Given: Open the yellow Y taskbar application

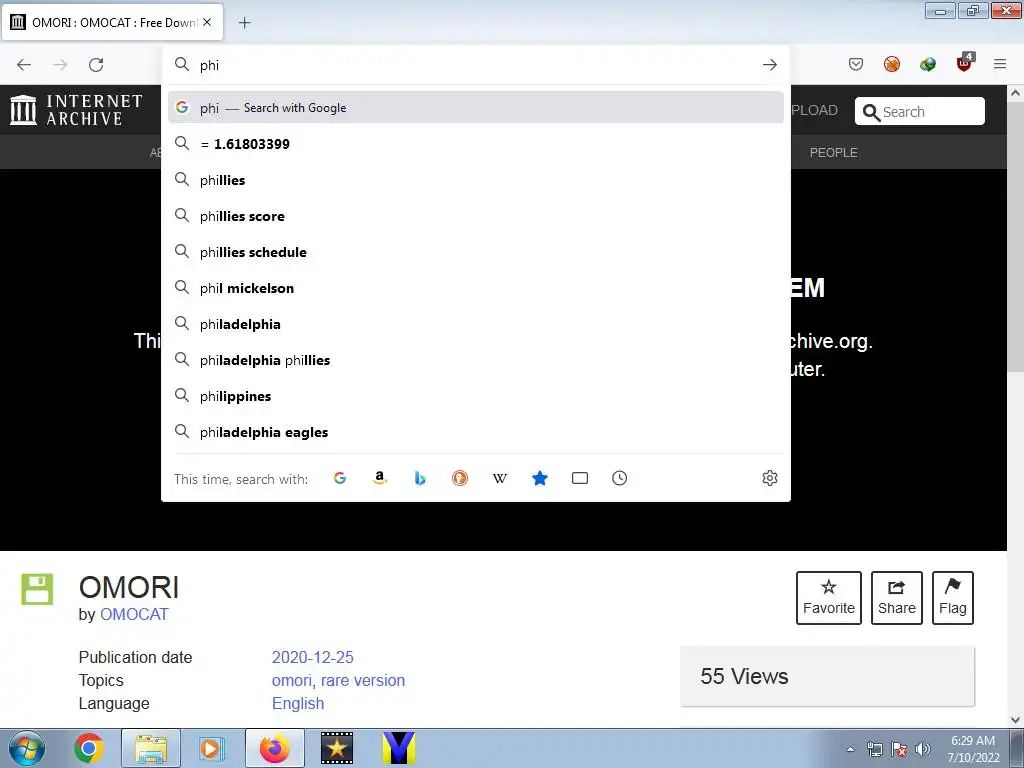Looking at the screenshot, I should [398, 748].
